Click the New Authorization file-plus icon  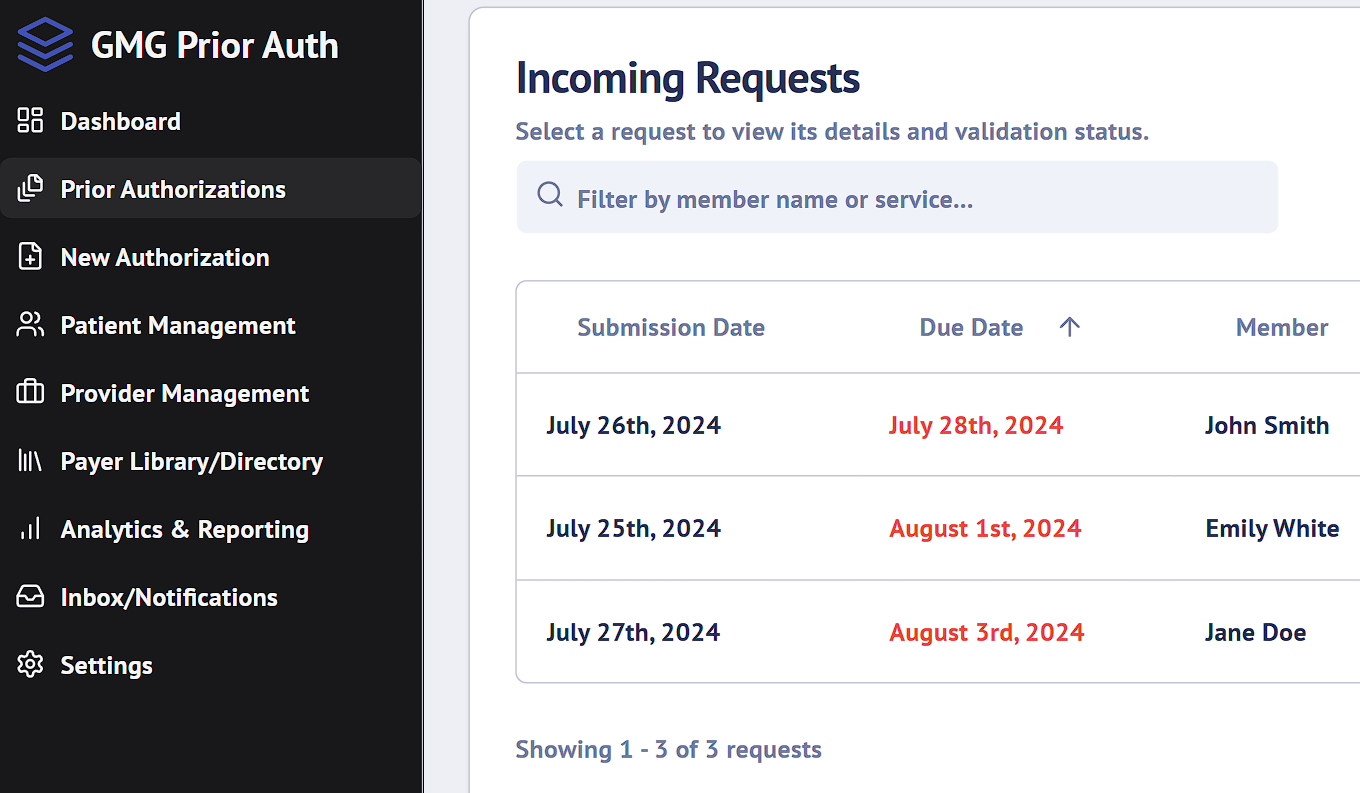click(31, 257)
